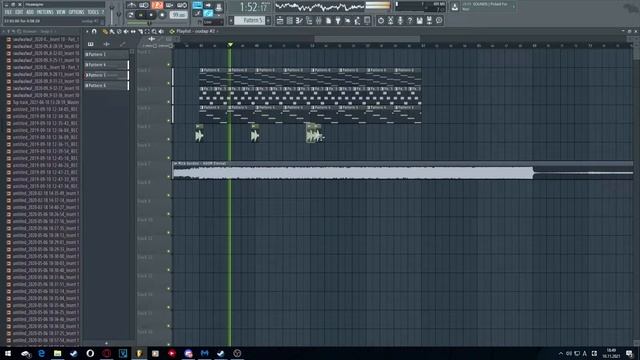640x360 pixels.
Task: Select Pattern 4 in the picker panel
Action: [106, 64]
